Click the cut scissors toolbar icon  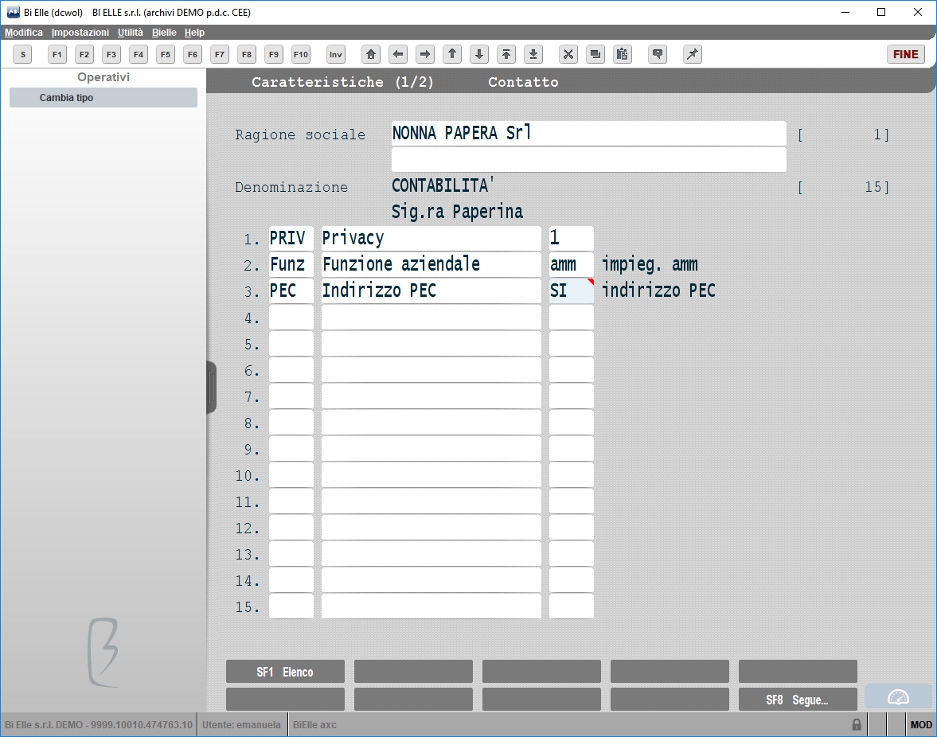pyautogui.click(x=568, y=54)
